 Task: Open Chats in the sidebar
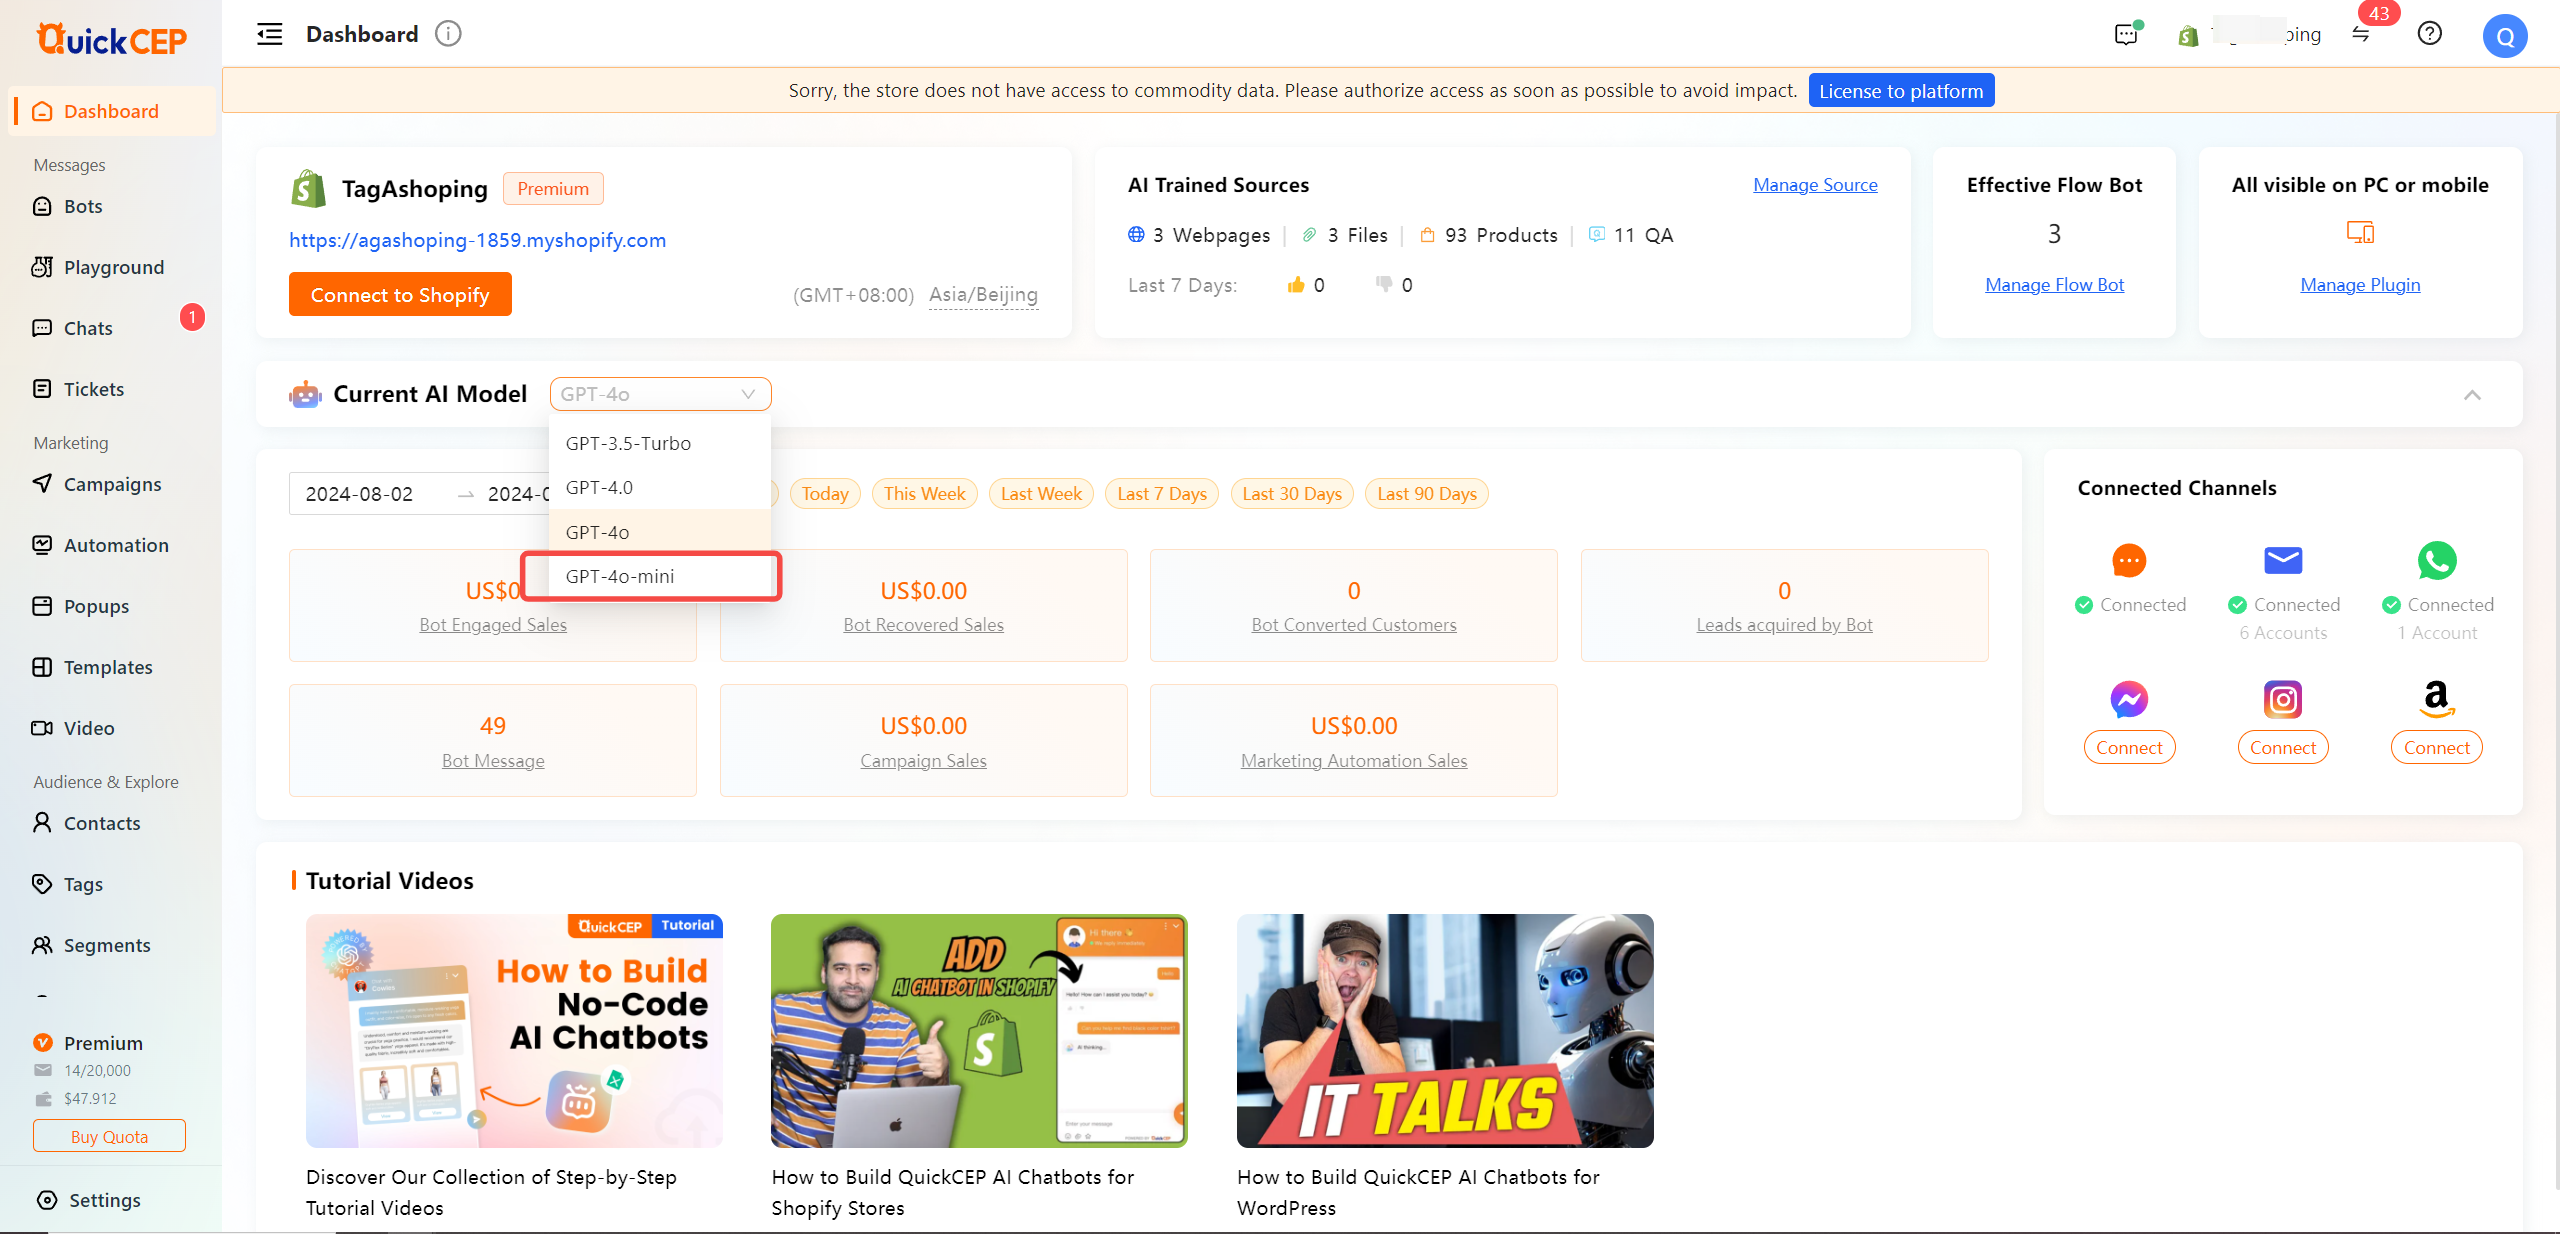coord(88,328)
